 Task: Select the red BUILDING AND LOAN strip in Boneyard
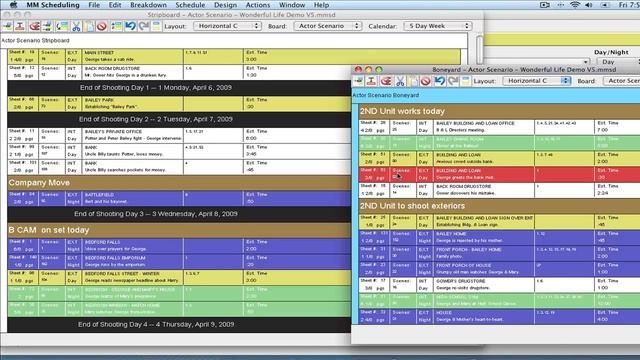pyautogui.click(x=499, y=174)
